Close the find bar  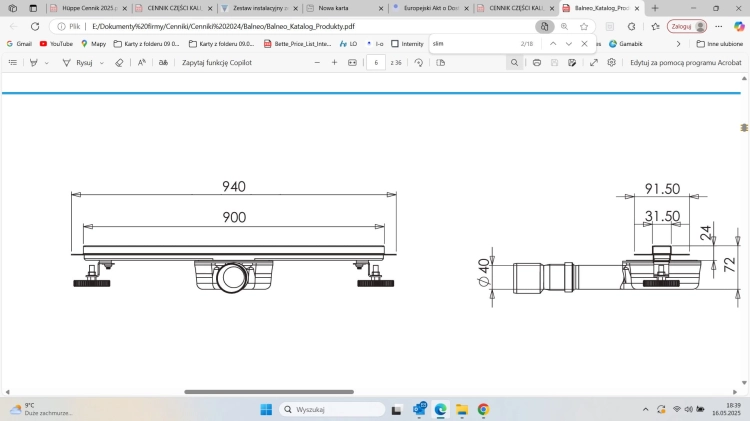(585, 44)
